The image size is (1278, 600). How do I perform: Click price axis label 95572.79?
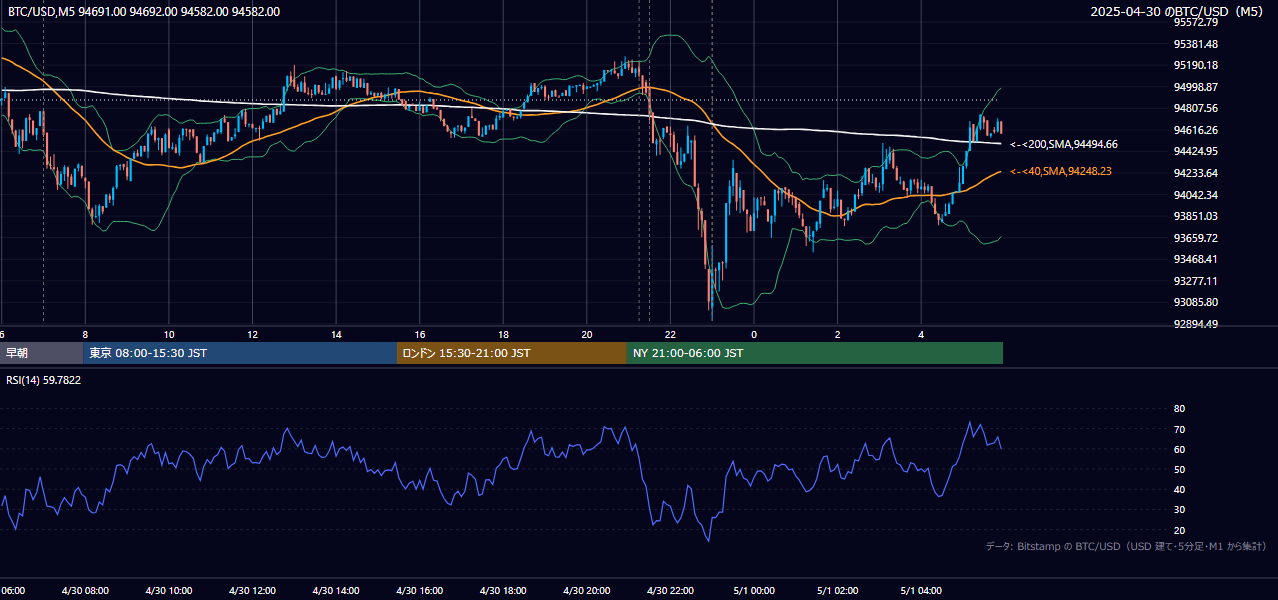click(1196, 22)
